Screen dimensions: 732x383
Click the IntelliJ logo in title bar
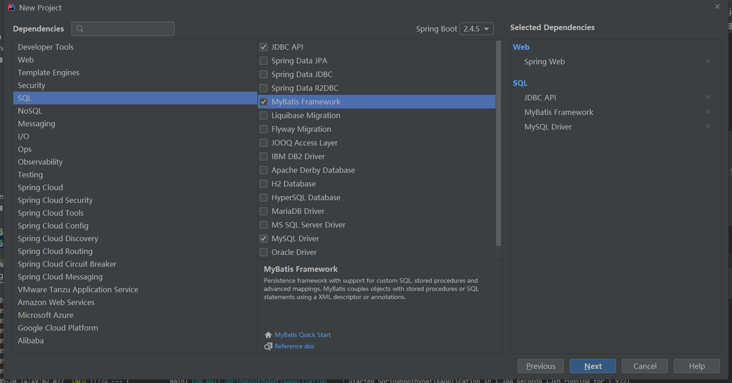[x=11, y=7]
